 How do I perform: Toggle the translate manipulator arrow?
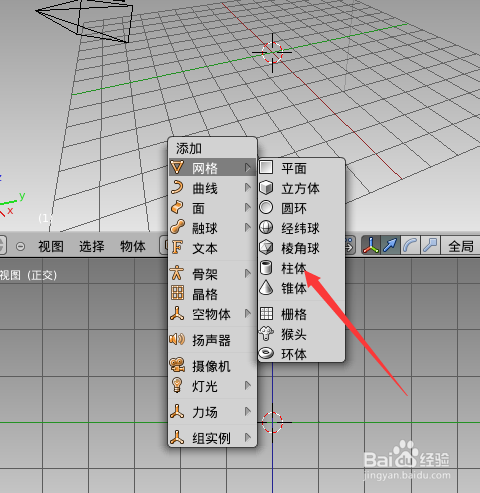coord(390,246)
